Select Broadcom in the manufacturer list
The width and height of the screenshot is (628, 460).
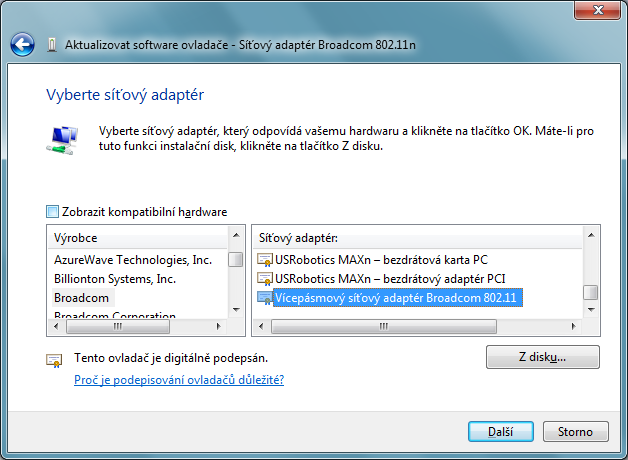pos(82,298)
